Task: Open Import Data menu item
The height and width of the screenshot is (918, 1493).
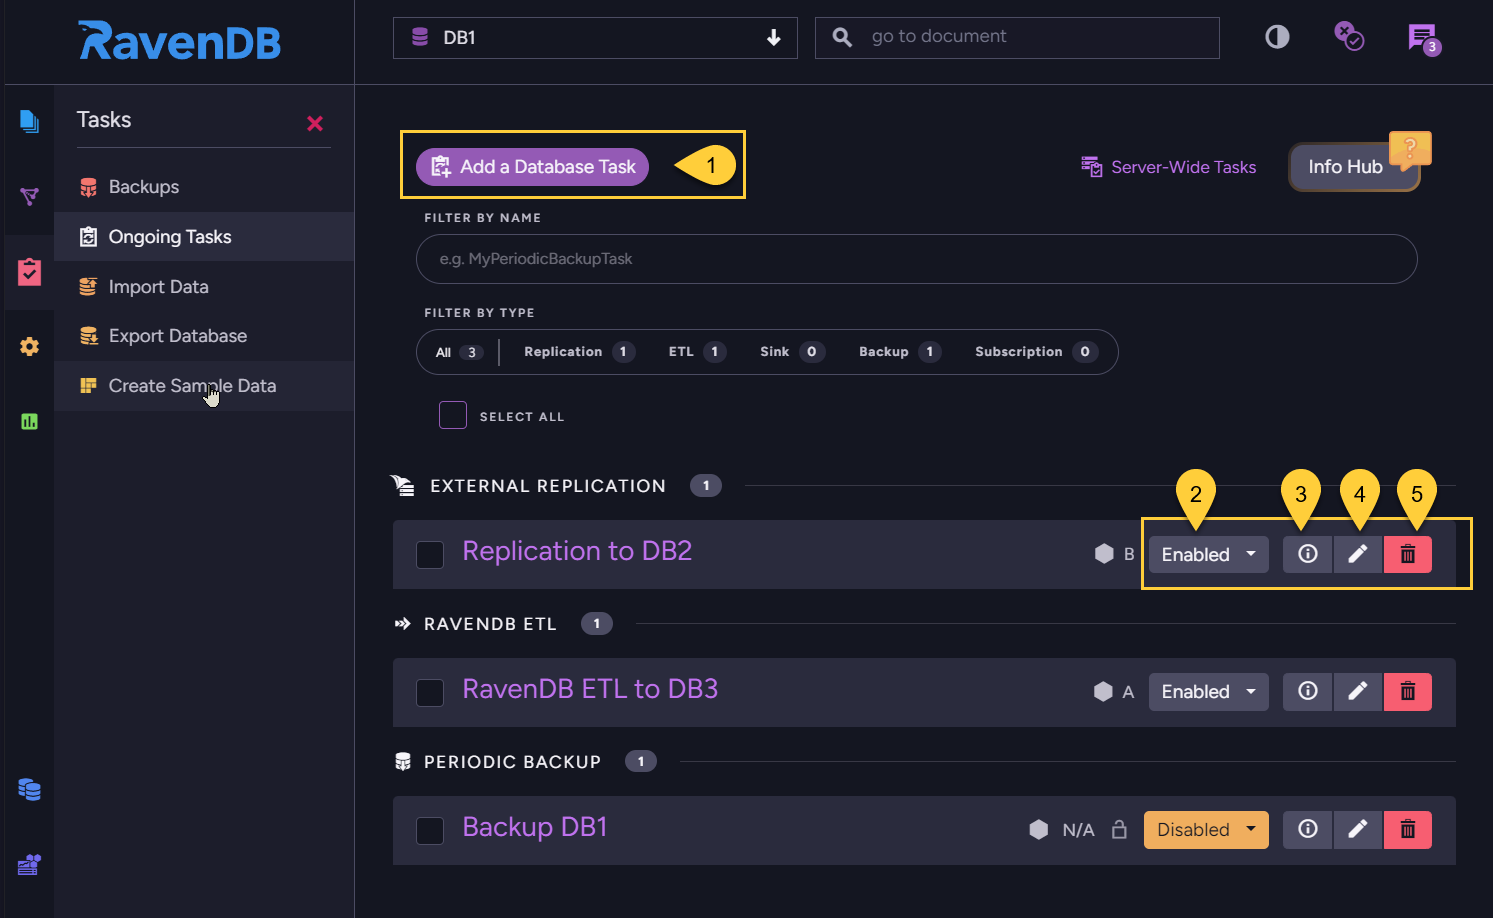Action: (204, 287)
